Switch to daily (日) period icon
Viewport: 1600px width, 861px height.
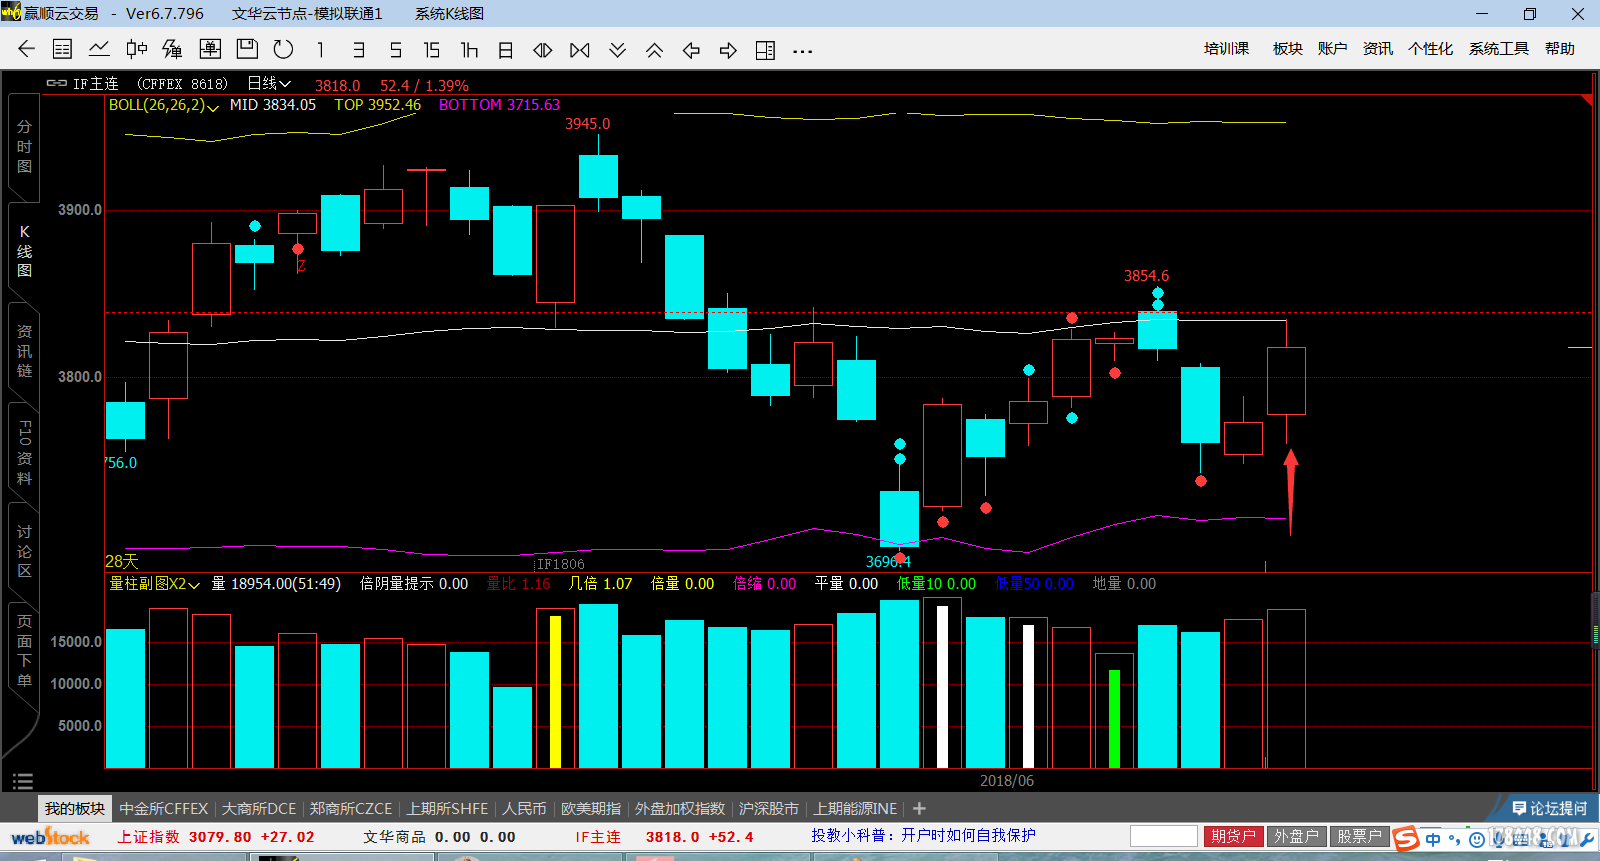coord(506,50)
